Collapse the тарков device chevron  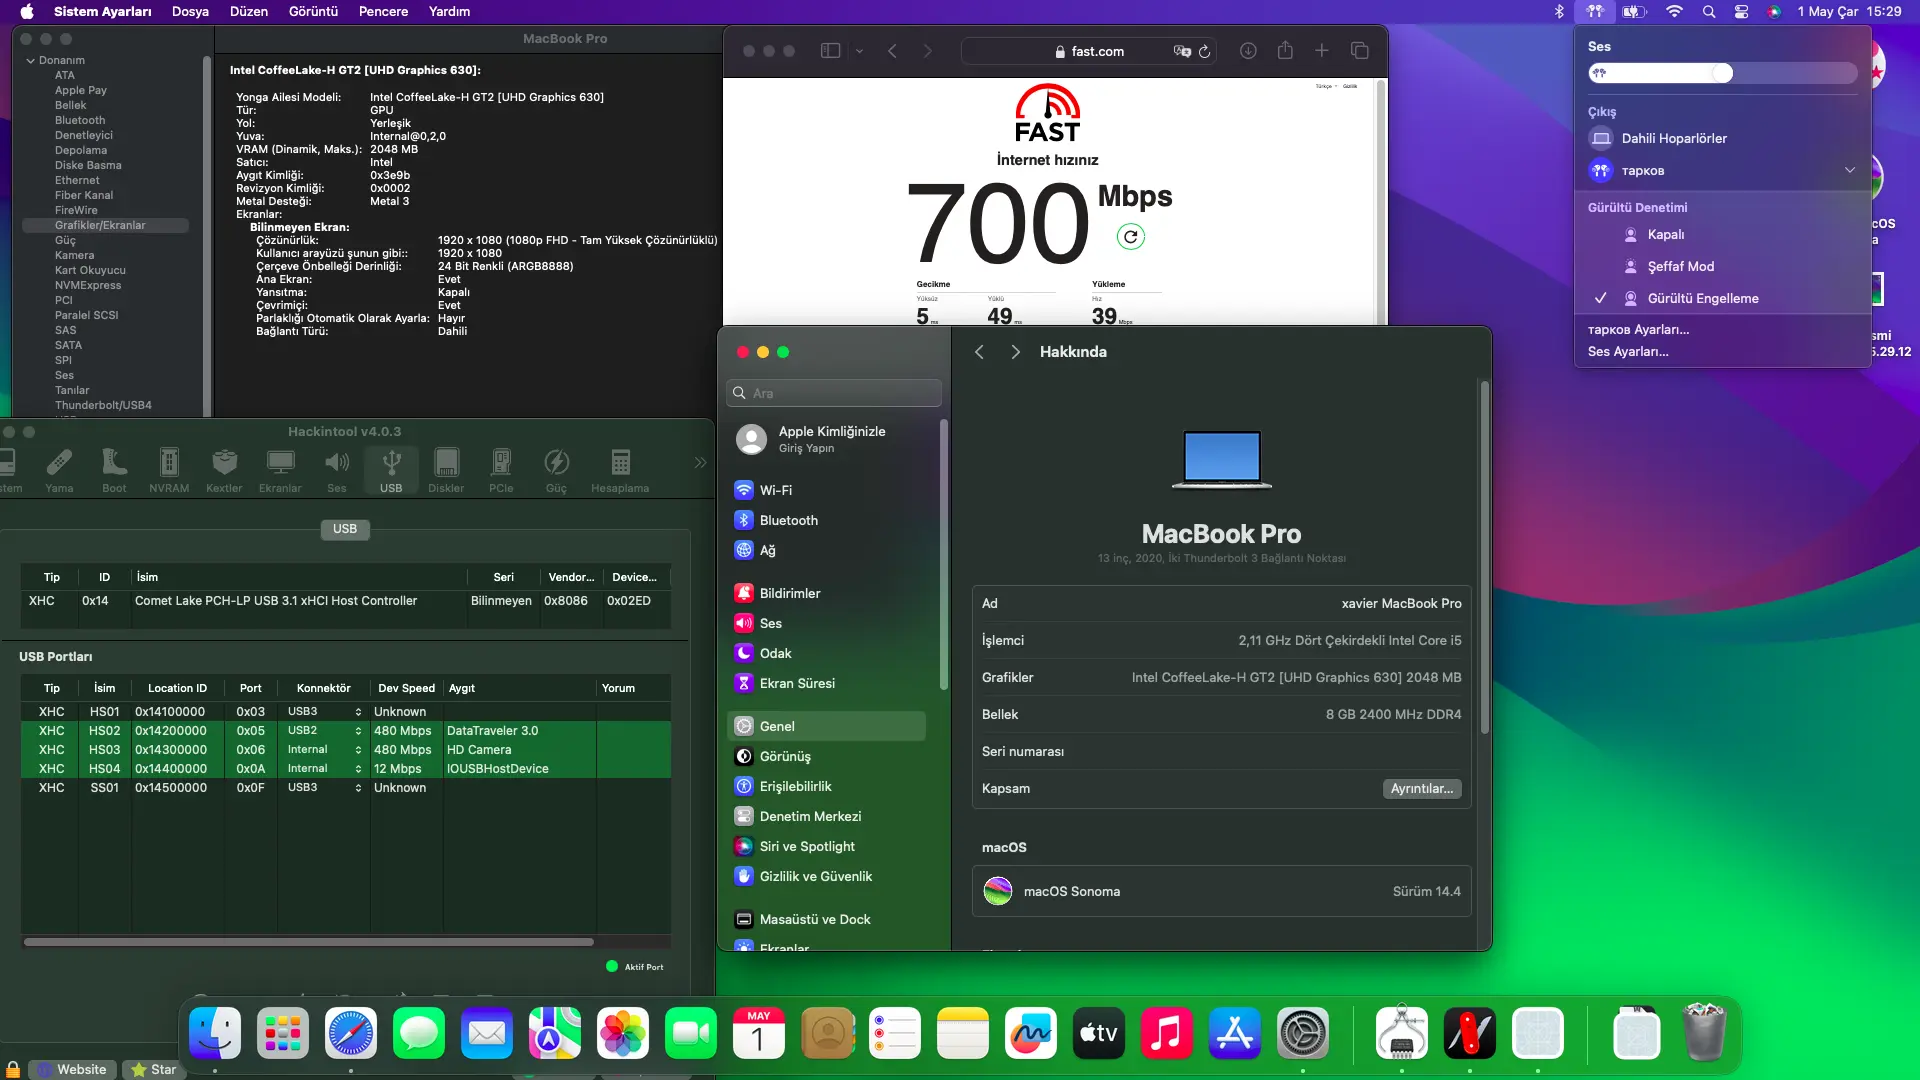tap(1849, 170)
